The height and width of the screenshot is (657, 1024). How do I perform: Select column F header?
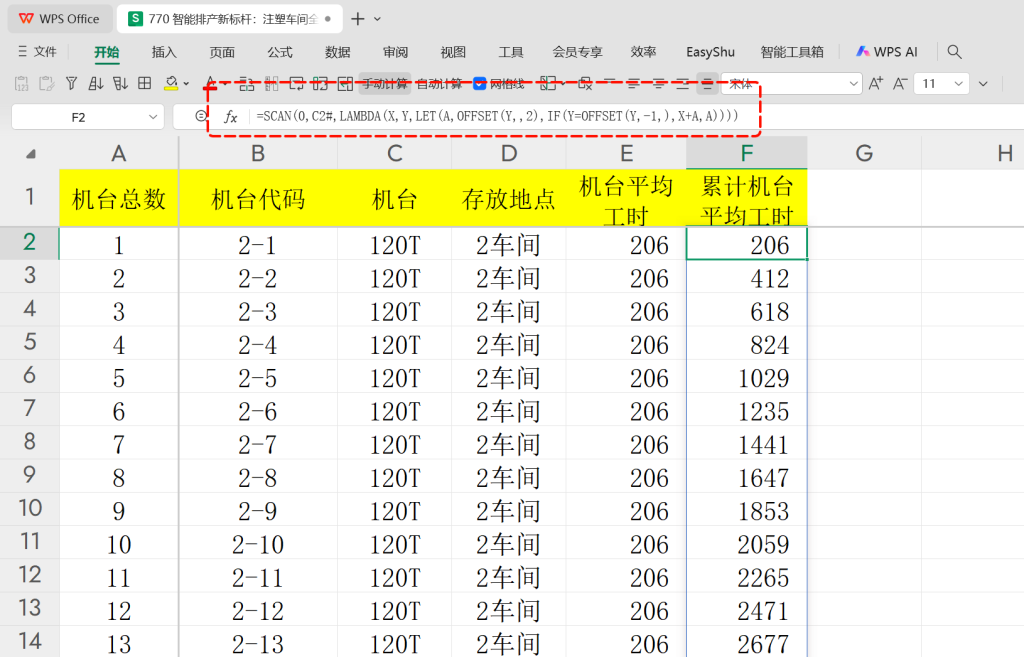[x=746, y=153]
